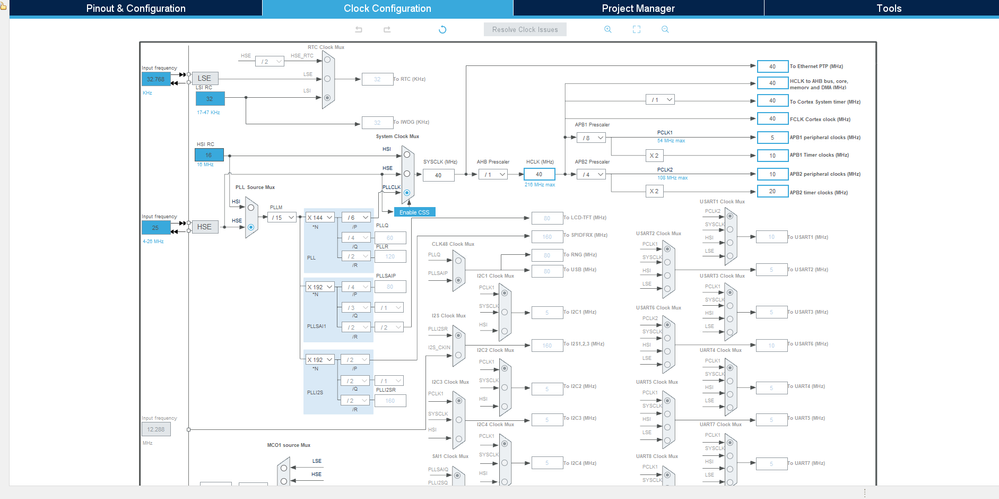The height and width of the screenshot is (499, 999).
Task: Select the Clock Configuration tab
Action: 387,8
